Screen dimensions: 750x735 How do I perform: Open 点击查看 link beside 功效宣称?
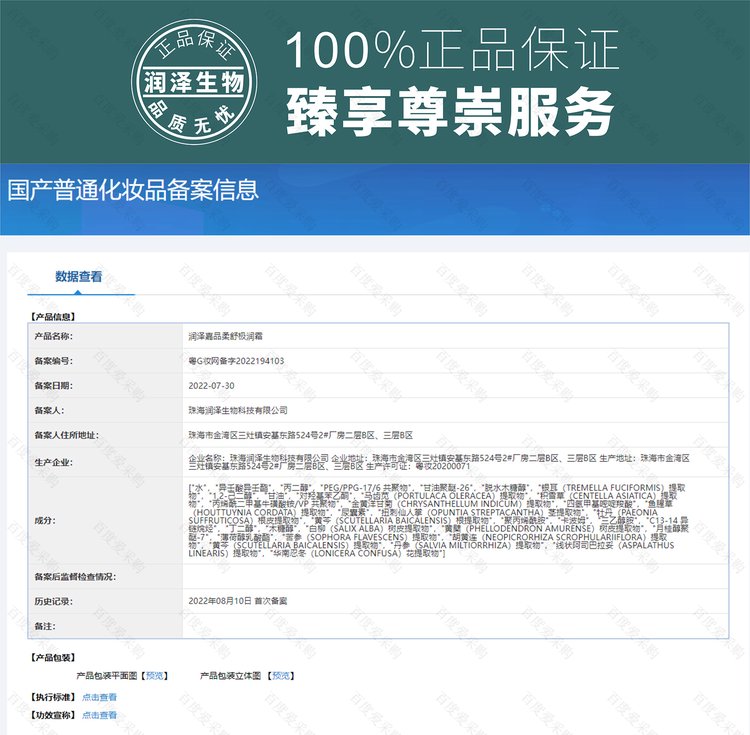[x=99, y=715]
